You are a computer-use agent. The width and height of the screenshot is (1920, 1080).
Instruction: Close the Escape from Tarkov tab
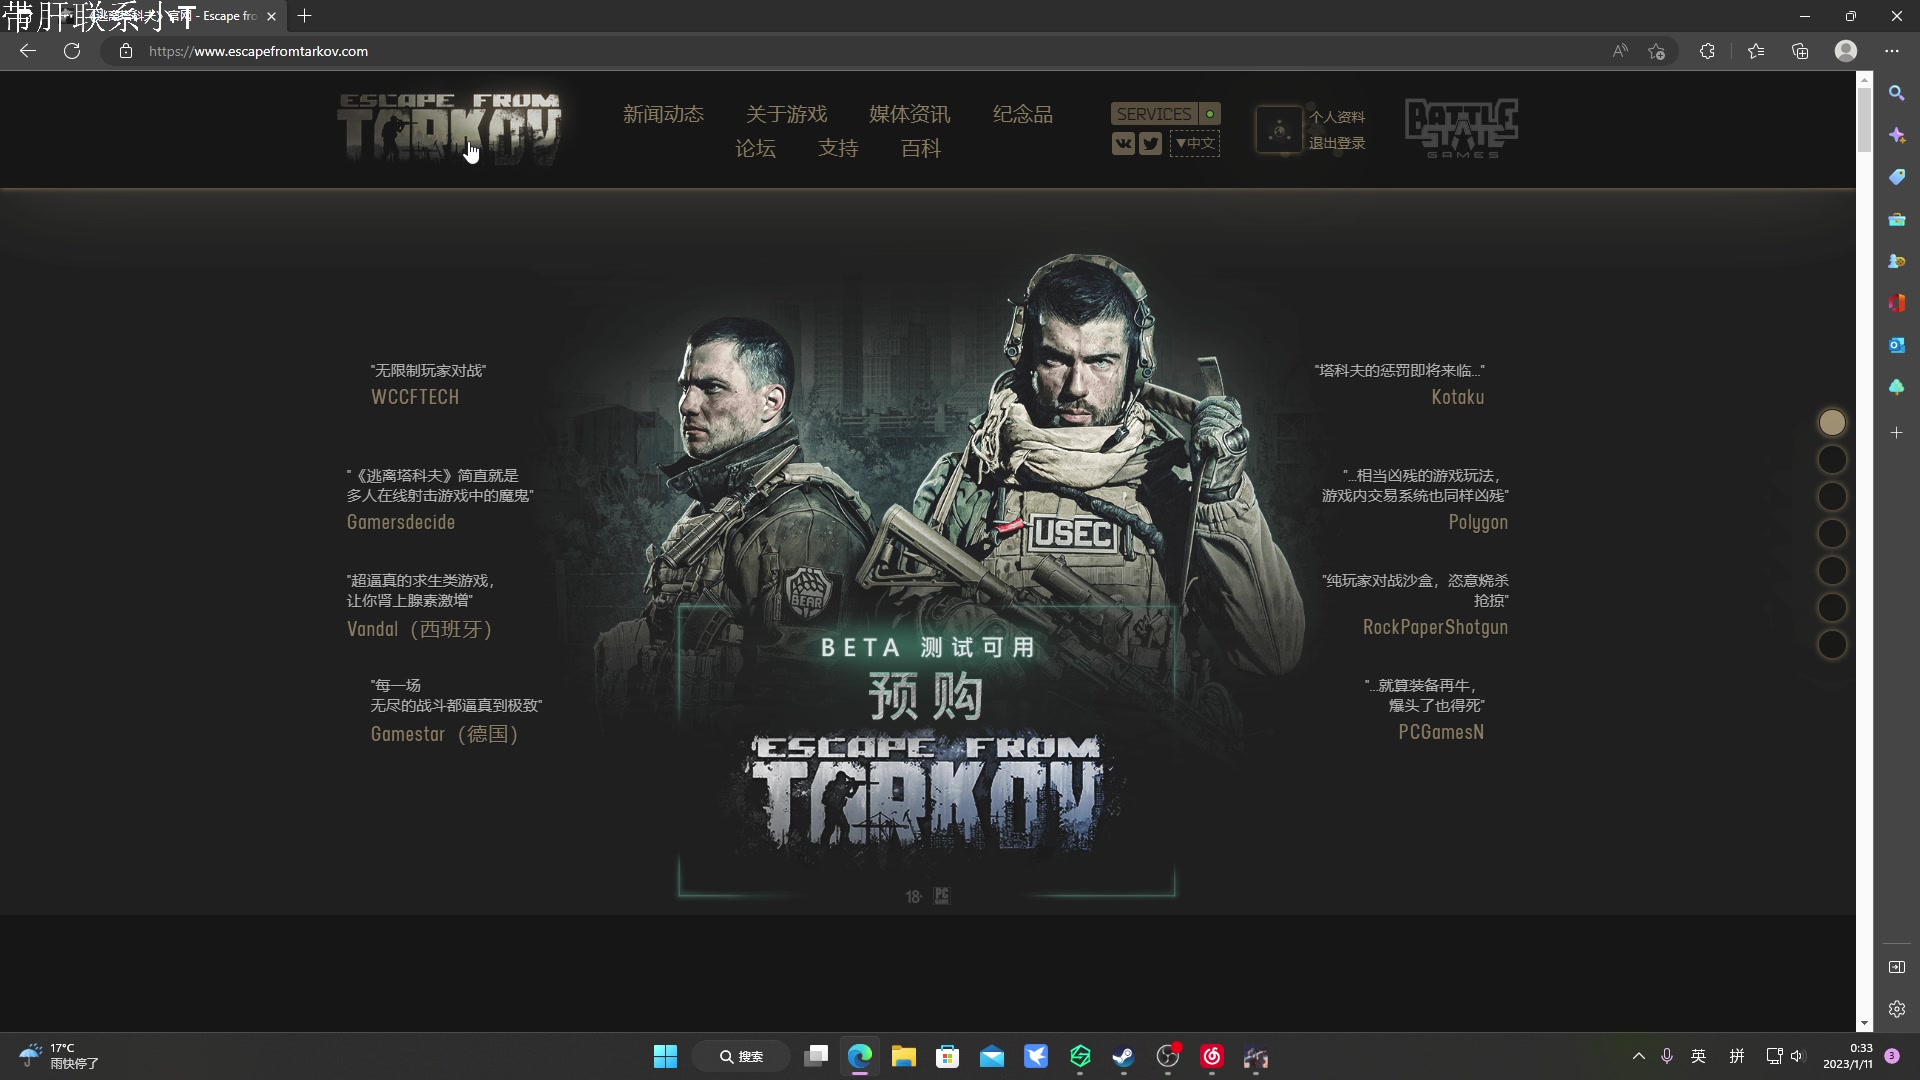271,16
